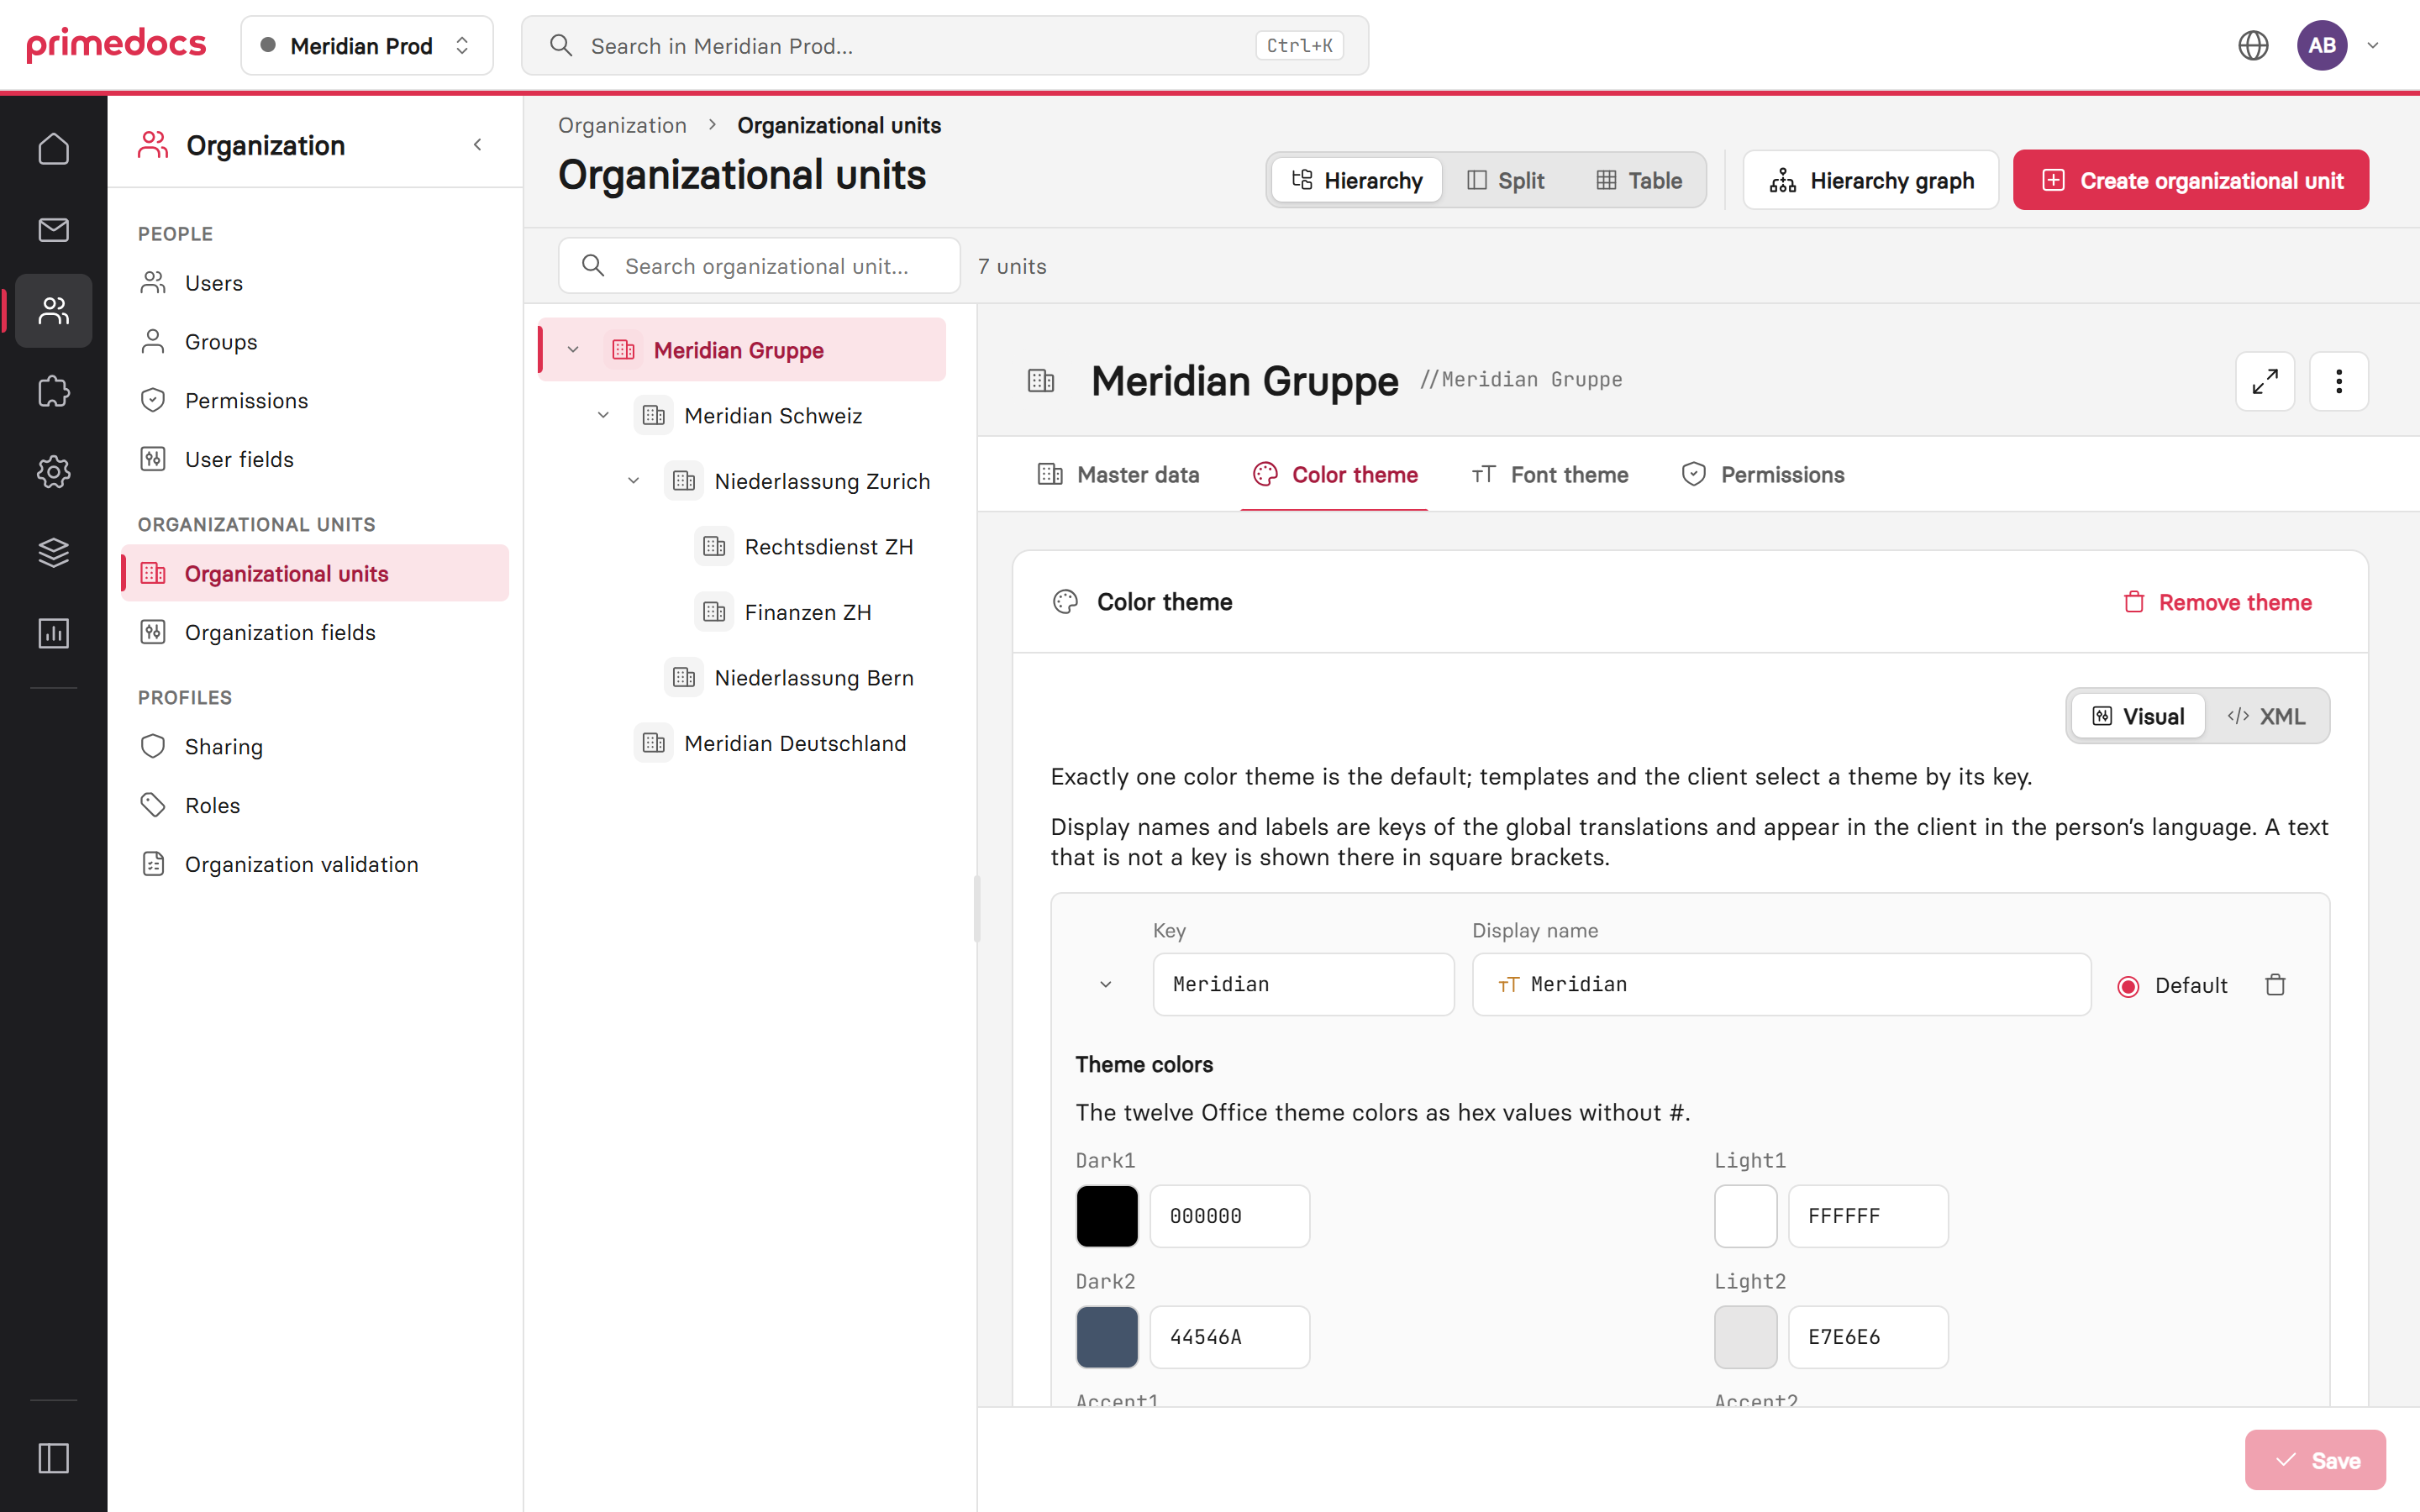Click the Save button
This screenshot has width=2420, height=1512.
coord(2315,1460)
